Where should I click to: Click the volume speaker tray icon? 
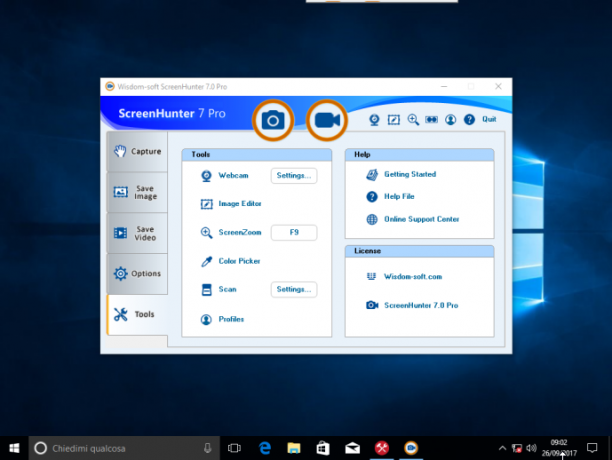(x=531, y=448)
